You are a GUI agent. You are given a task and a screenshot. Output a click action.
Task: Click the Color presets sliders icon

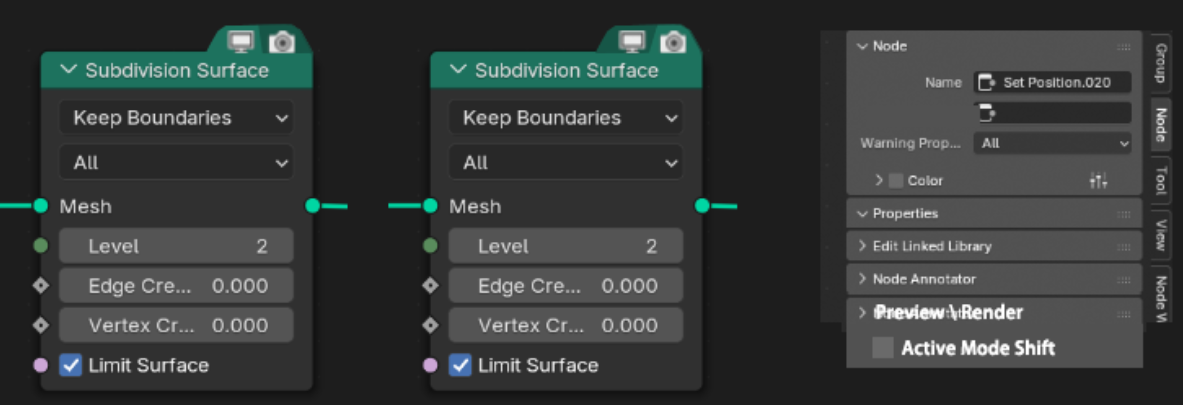[1098, 180]
